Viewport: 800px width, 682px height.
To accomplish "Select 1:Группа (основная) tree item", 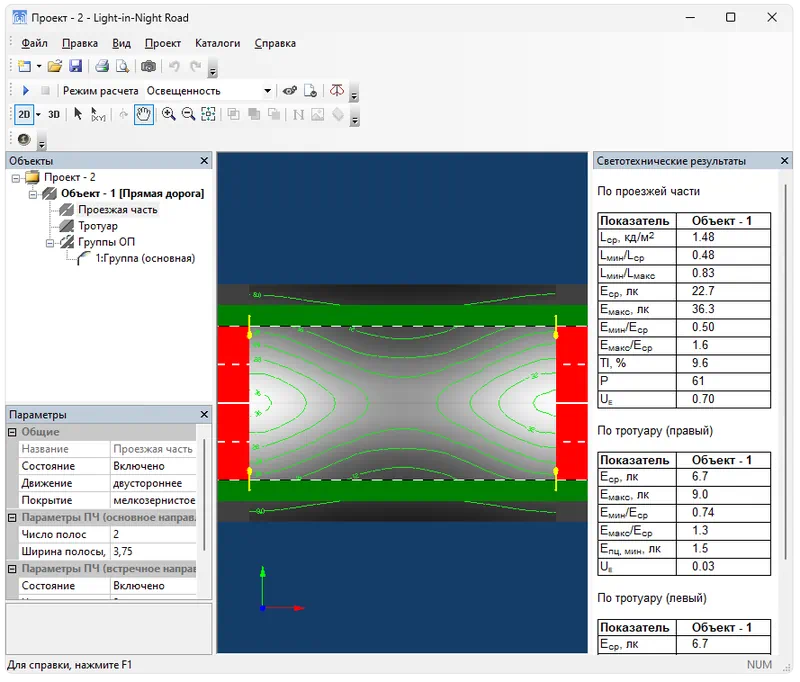I will tap(145, 258).
